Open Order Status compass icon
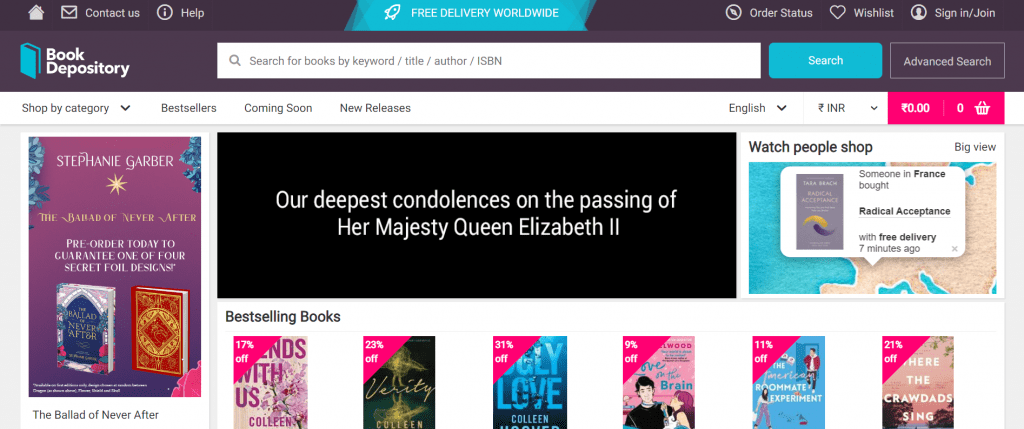 click(733, 12)
